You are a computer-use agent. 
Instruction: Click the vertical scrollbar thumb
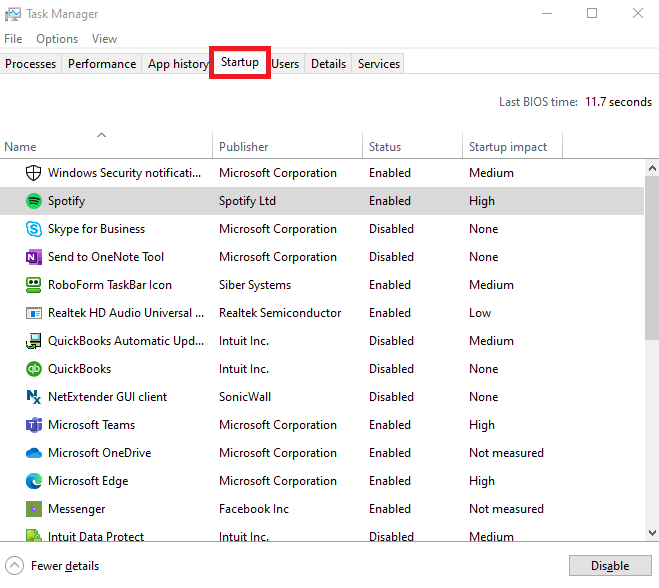pyautogui.click(x=652, y=258)
